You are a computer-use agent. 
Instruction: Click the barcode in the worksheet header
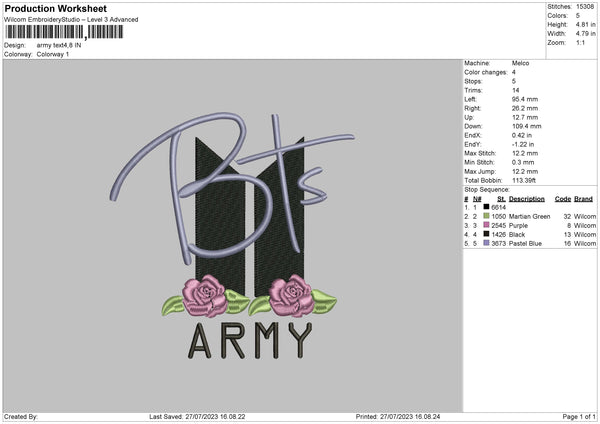[x=64, y=32]
